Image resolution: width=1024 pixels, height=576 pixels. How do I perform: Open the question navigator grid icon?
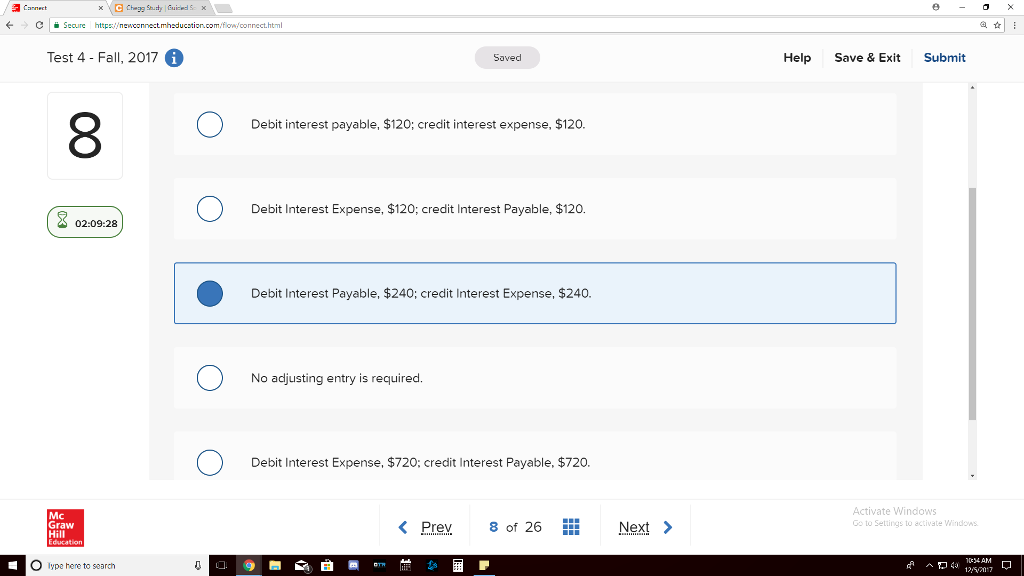point(571,526)
